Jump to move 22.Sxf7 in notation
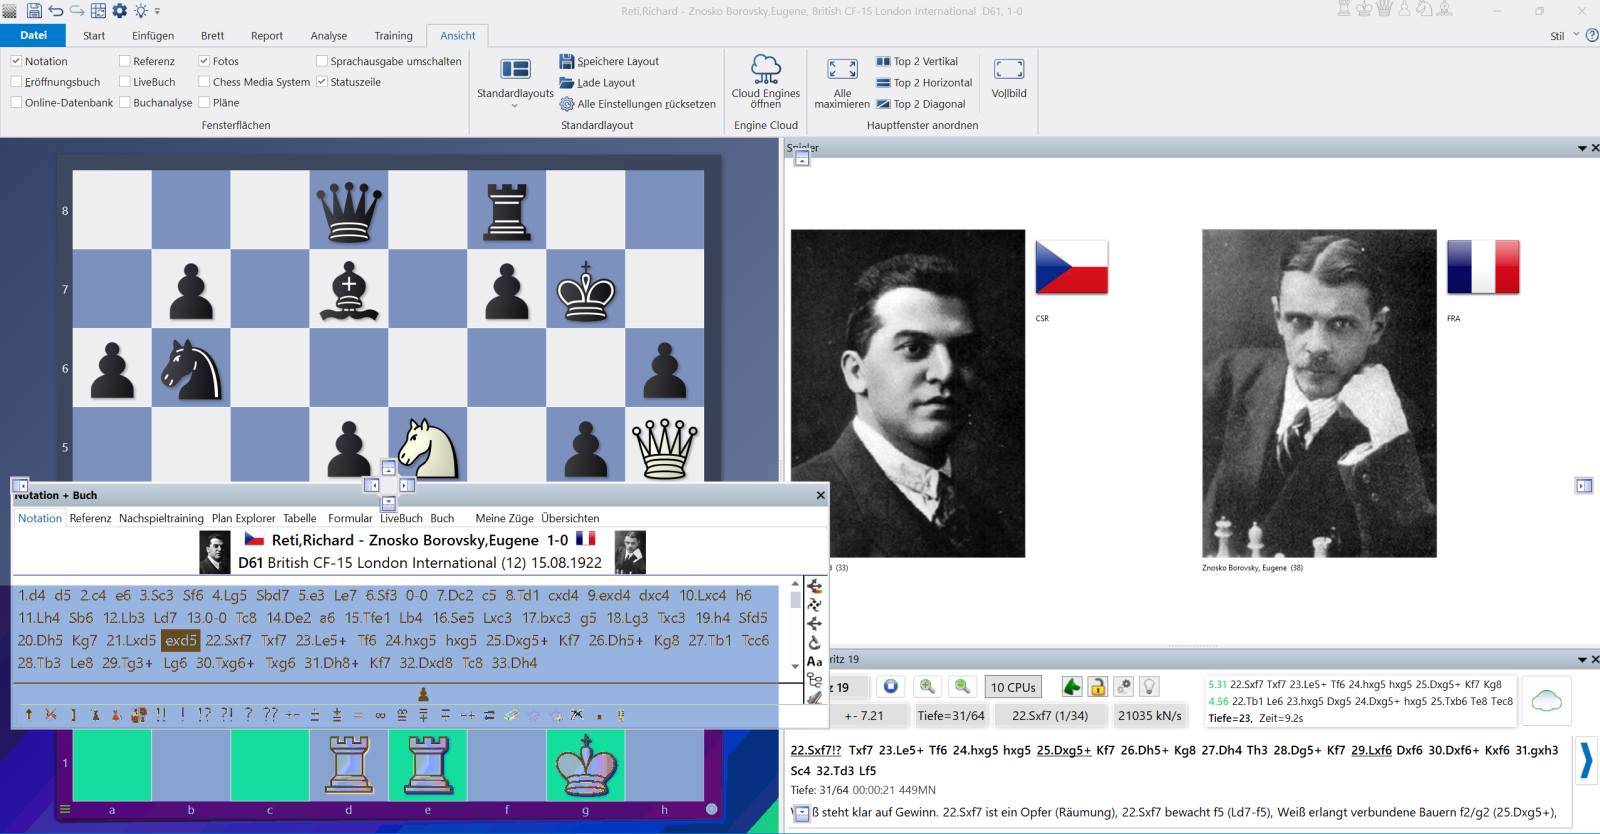 click(x=228, y=640)
